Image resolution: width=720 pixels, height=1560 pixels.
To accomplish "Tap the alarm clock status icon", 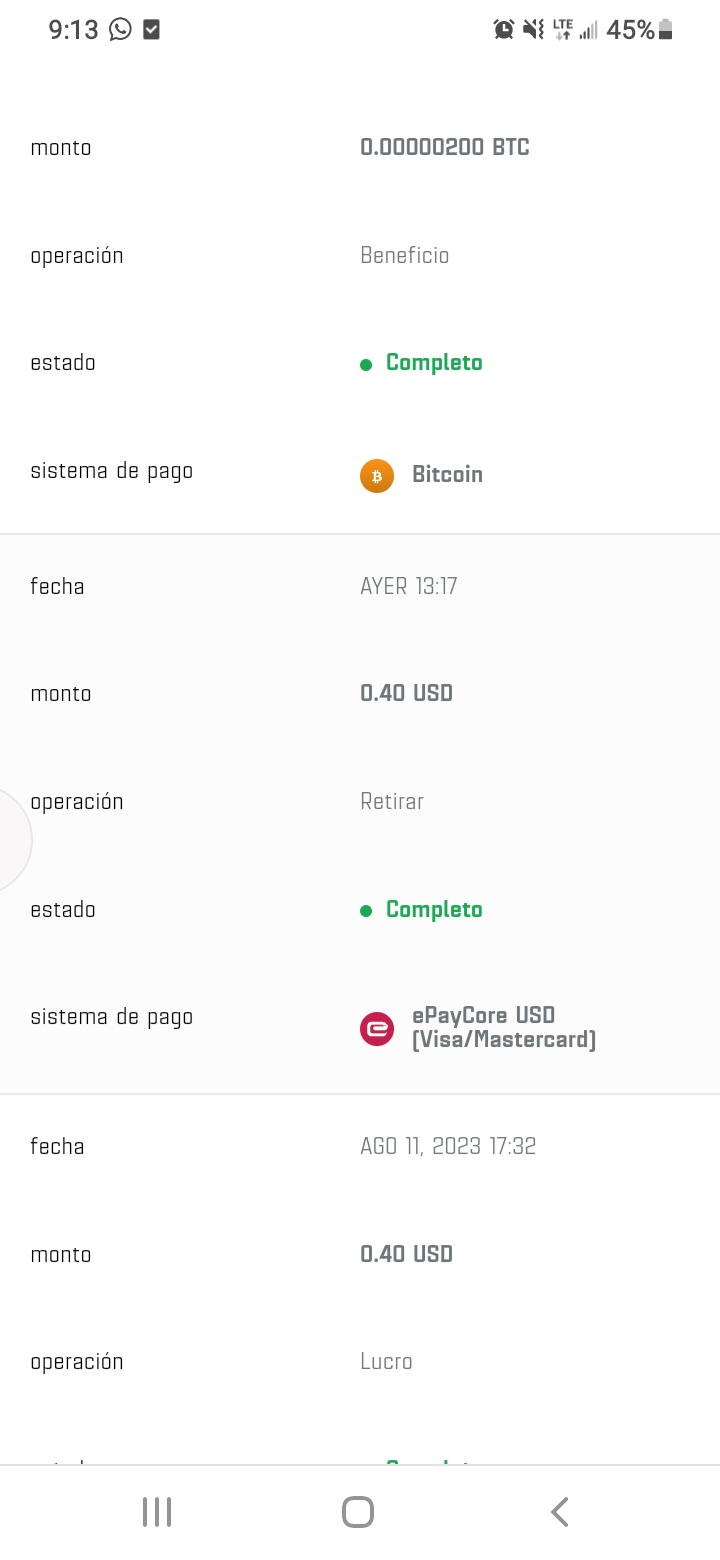I will point(504,30).
